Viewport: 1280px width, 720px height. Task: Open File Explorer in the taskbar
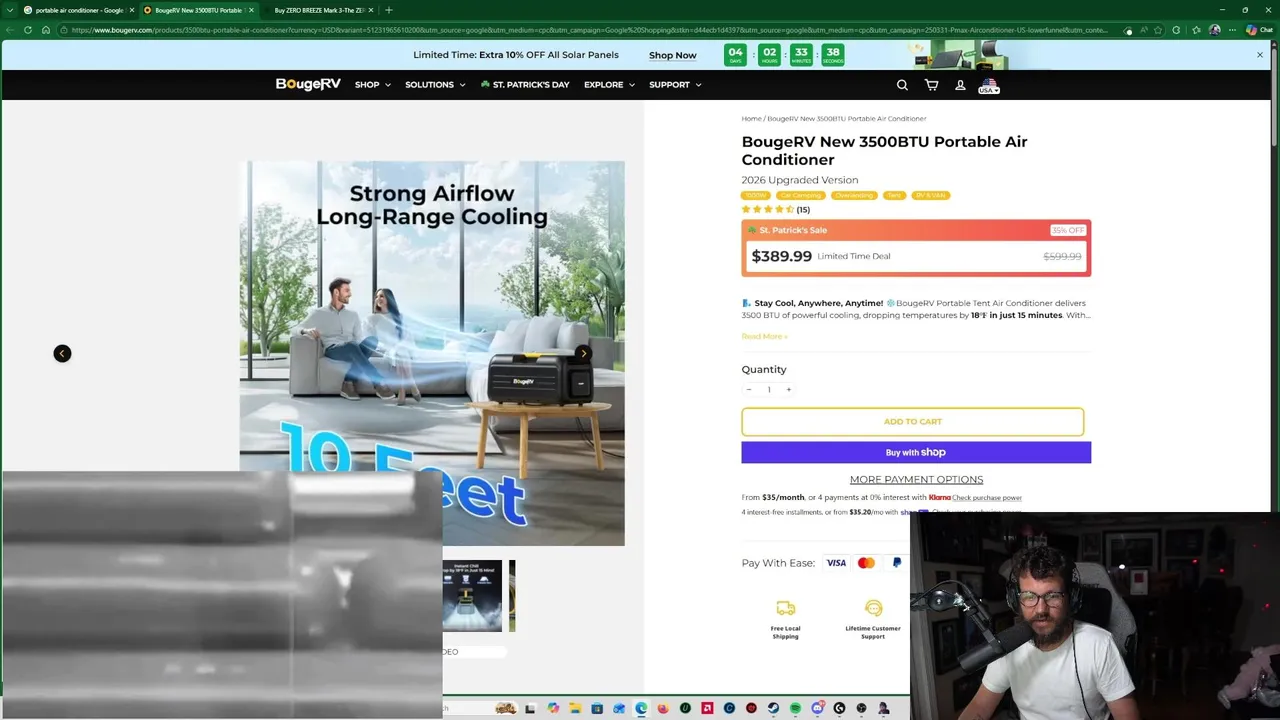(x=575, y=708)
